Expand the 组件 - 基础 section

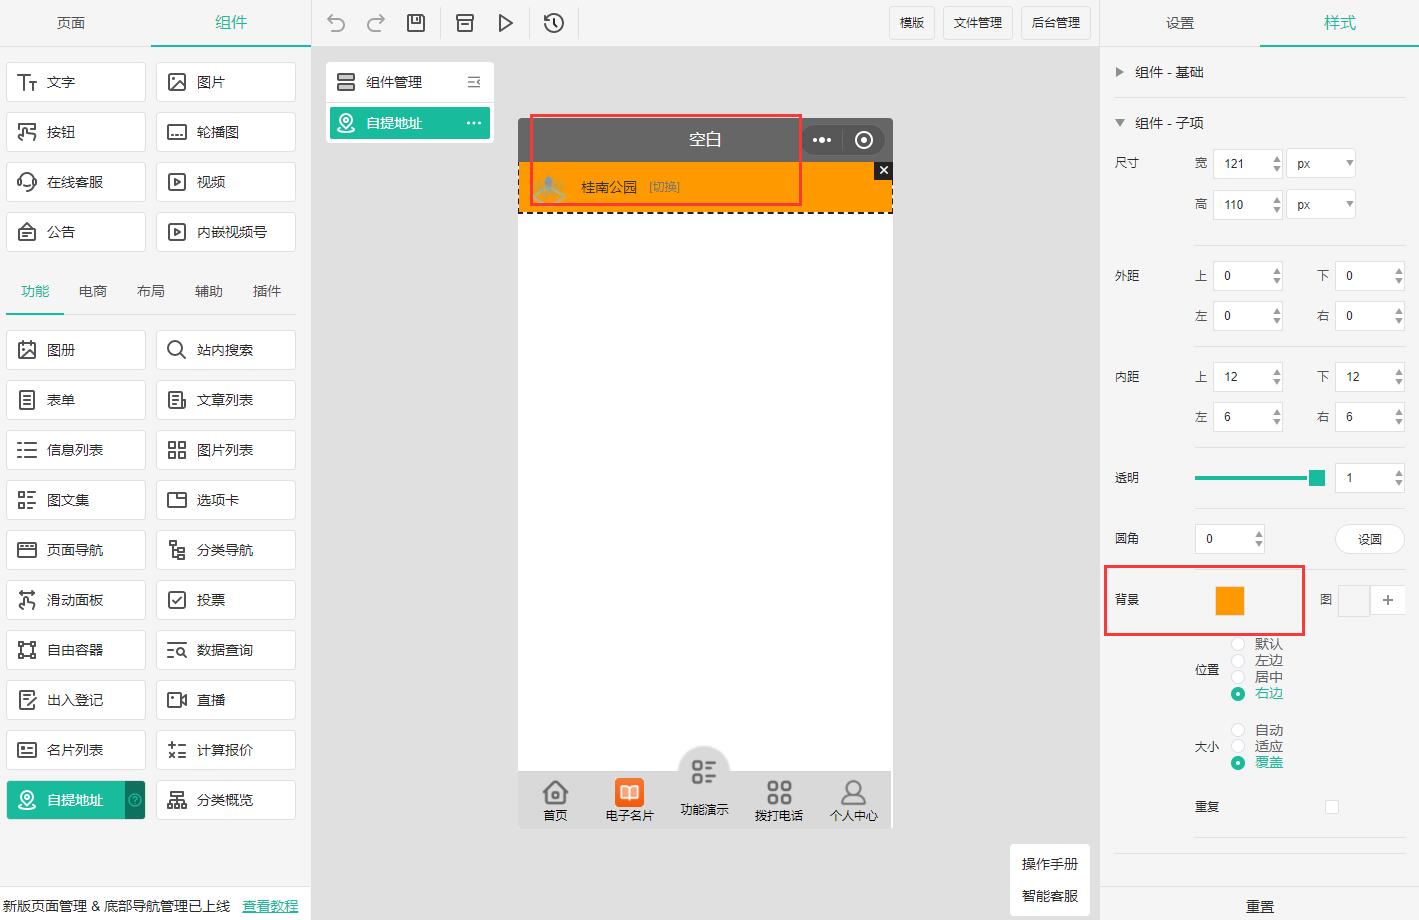click(x=1120, y=72)
